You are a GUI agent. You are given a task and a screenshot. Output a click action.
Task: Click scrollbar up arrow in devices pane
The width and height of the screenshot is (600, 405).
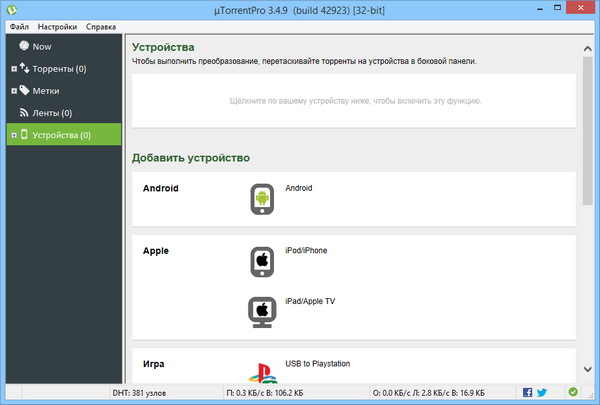coord(587,49)
